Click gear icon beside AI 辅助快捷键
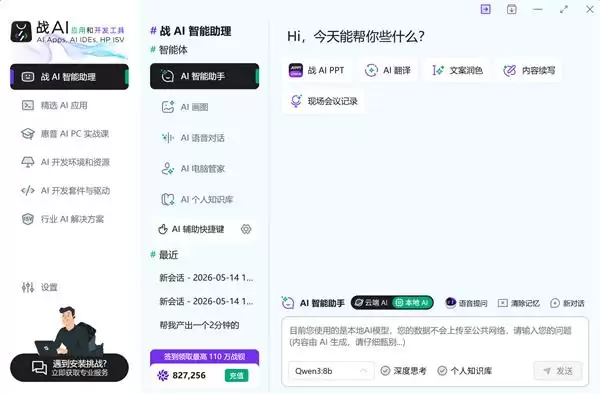Screen dimensions: 600x394 (246, 229)
